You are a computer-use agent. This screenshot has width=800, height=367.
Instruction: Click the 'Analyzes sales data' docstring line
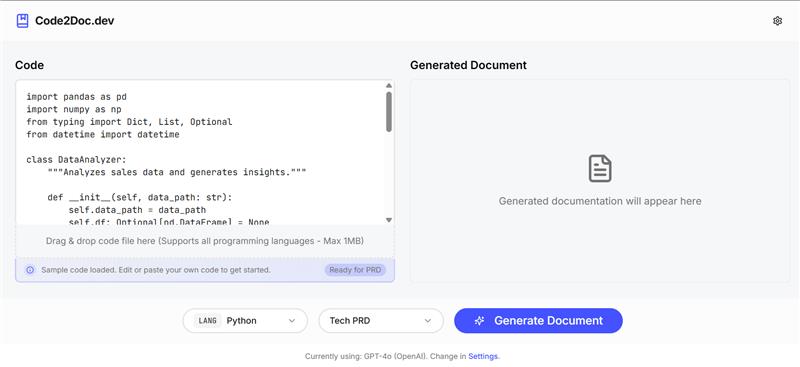coord(177,173)
